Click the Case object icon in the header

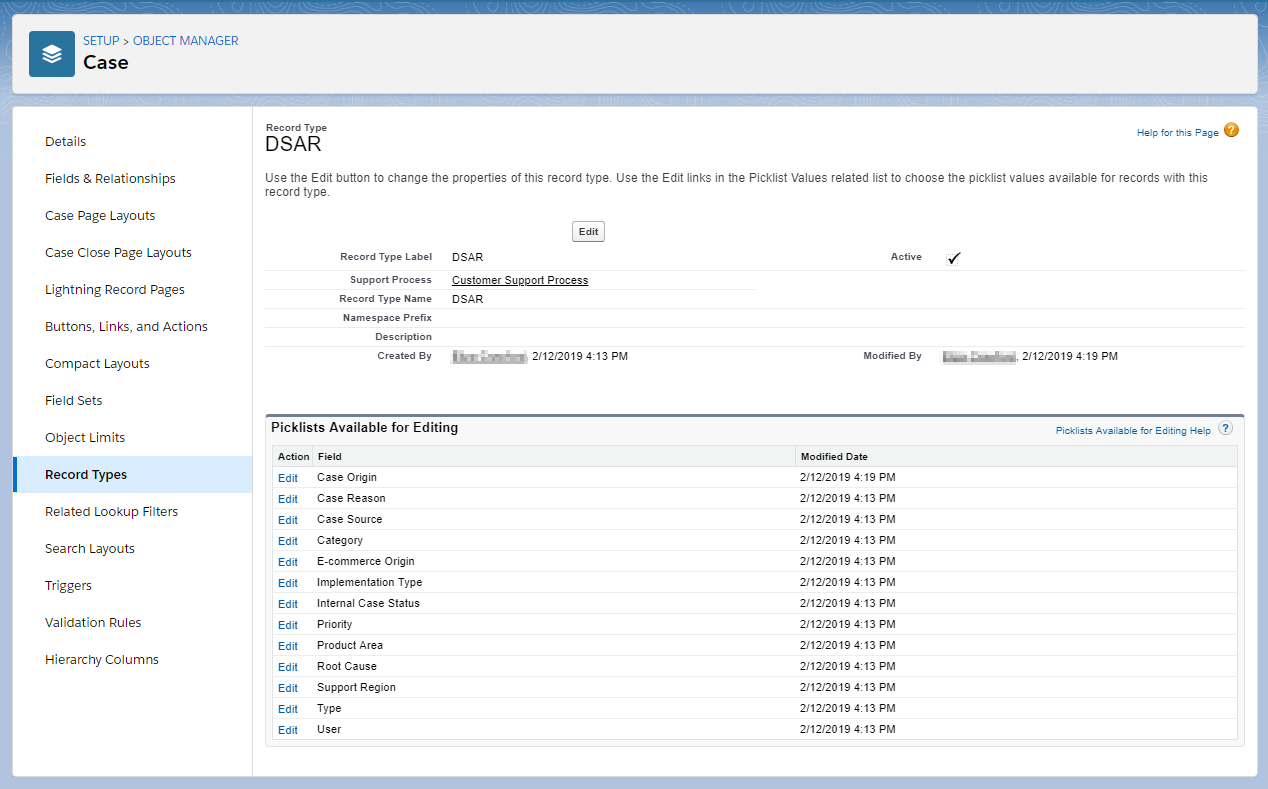(52, 53)
